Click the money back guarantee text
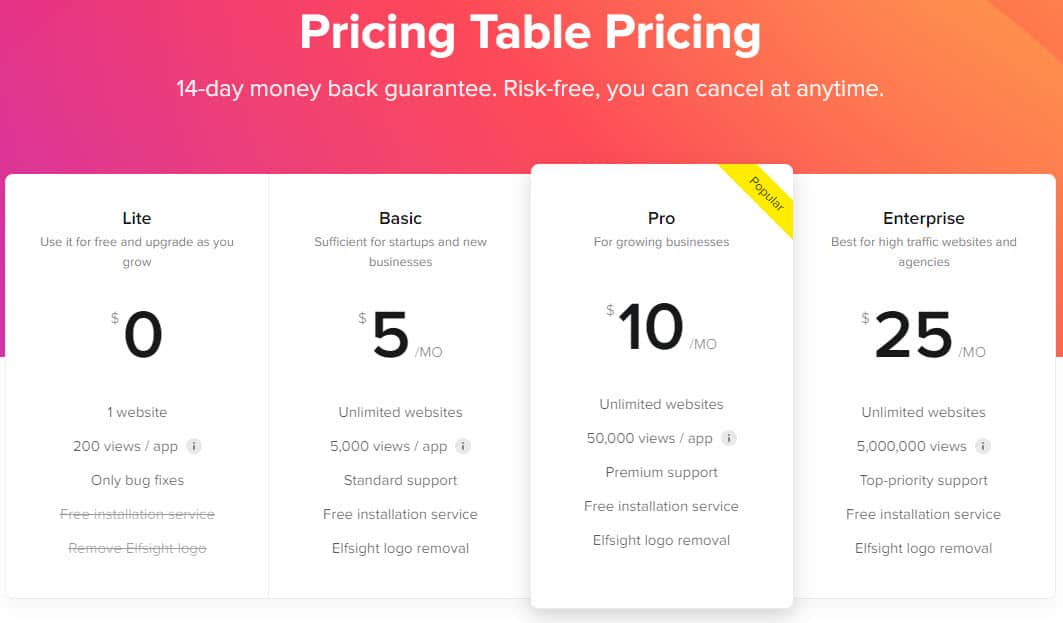The width and height of the screenshot is (1063, 623). 531,88
